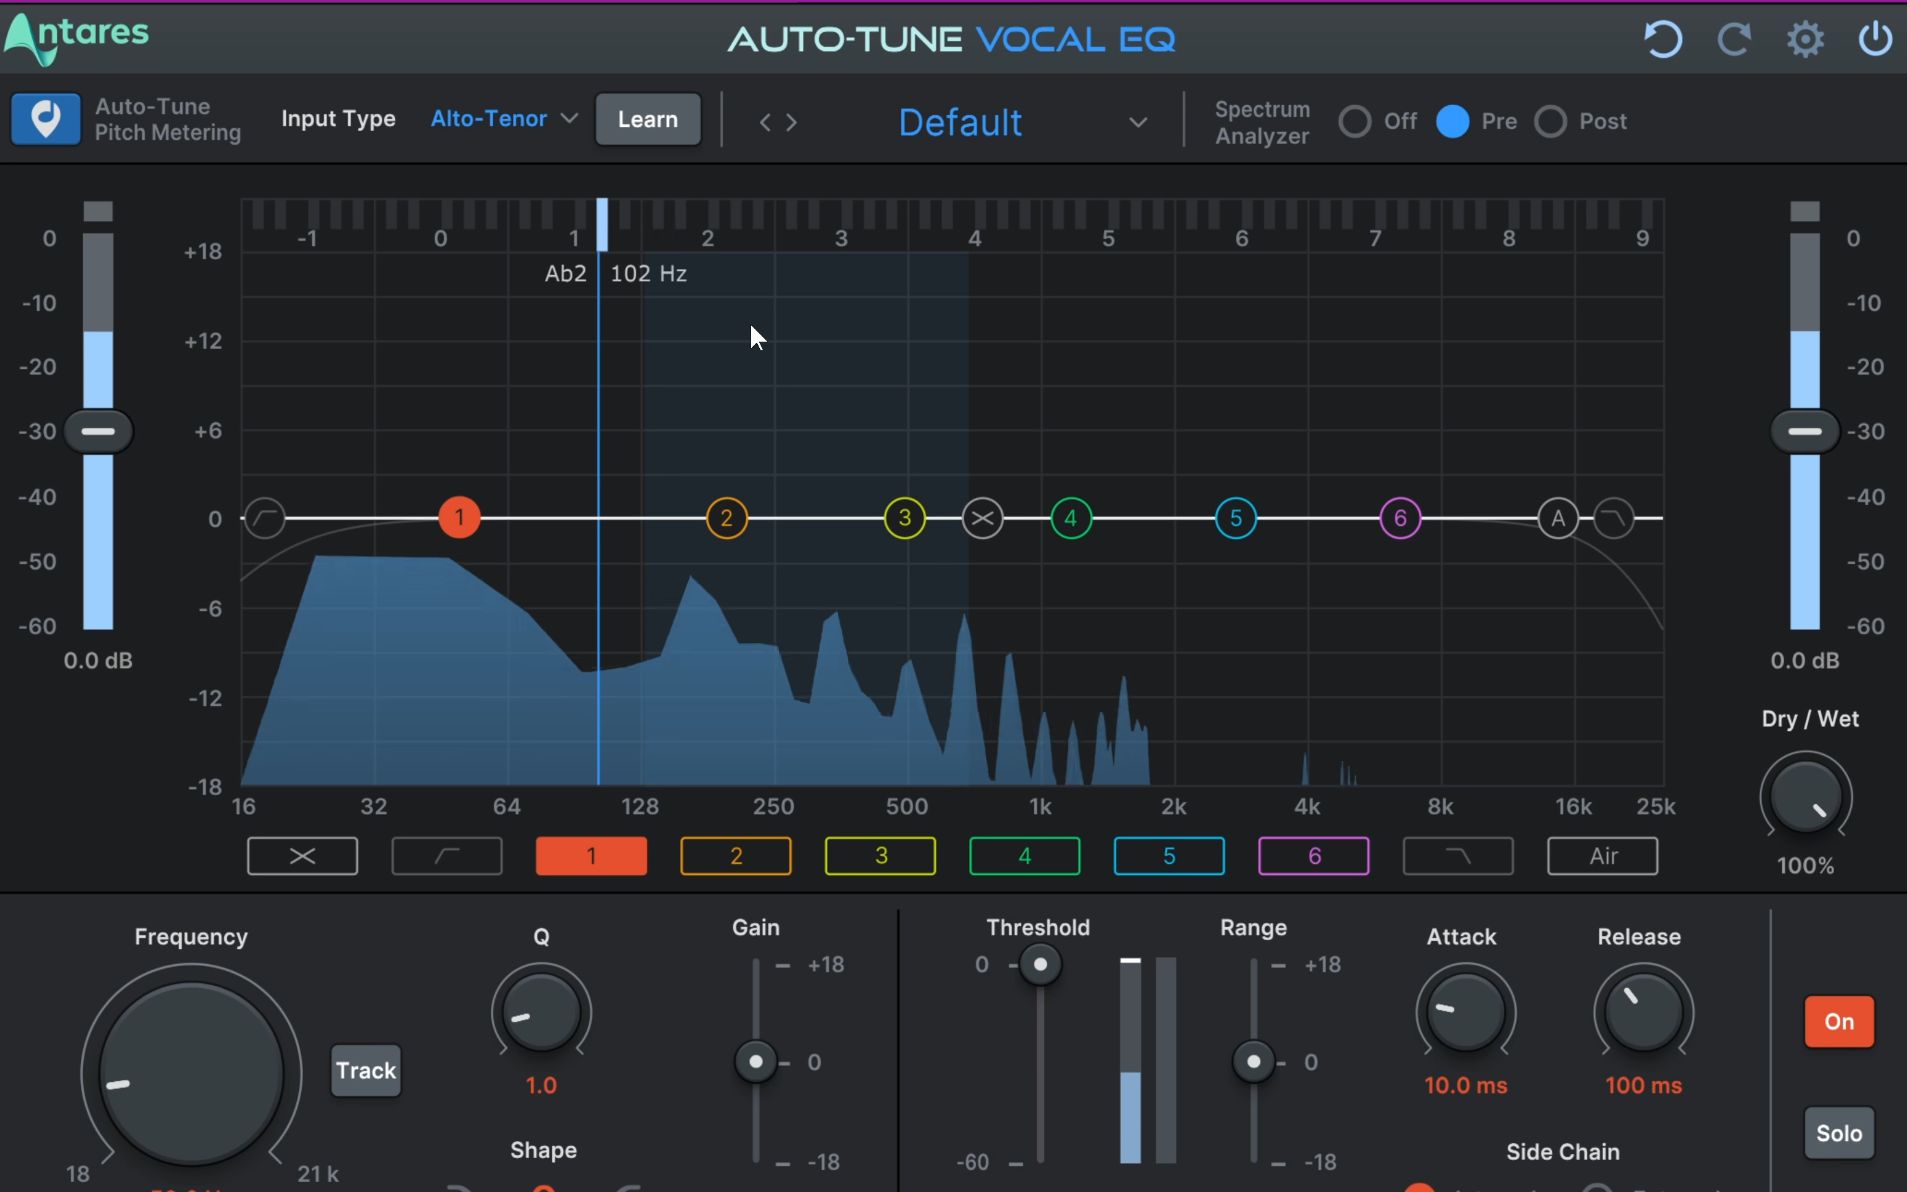Select band 3 yellow node on graph

905,518
